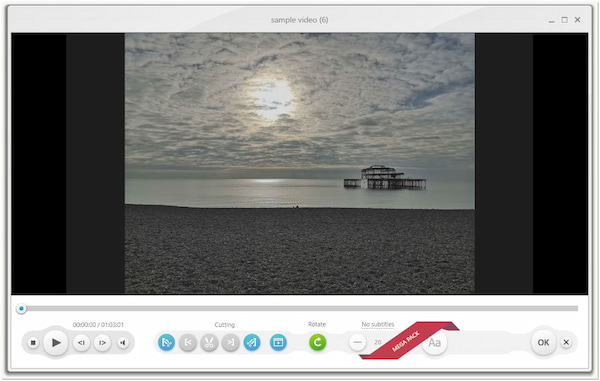The image size is (600, 381).
Task: Open the Aa subtitle font settings
Action: (434, 343)
